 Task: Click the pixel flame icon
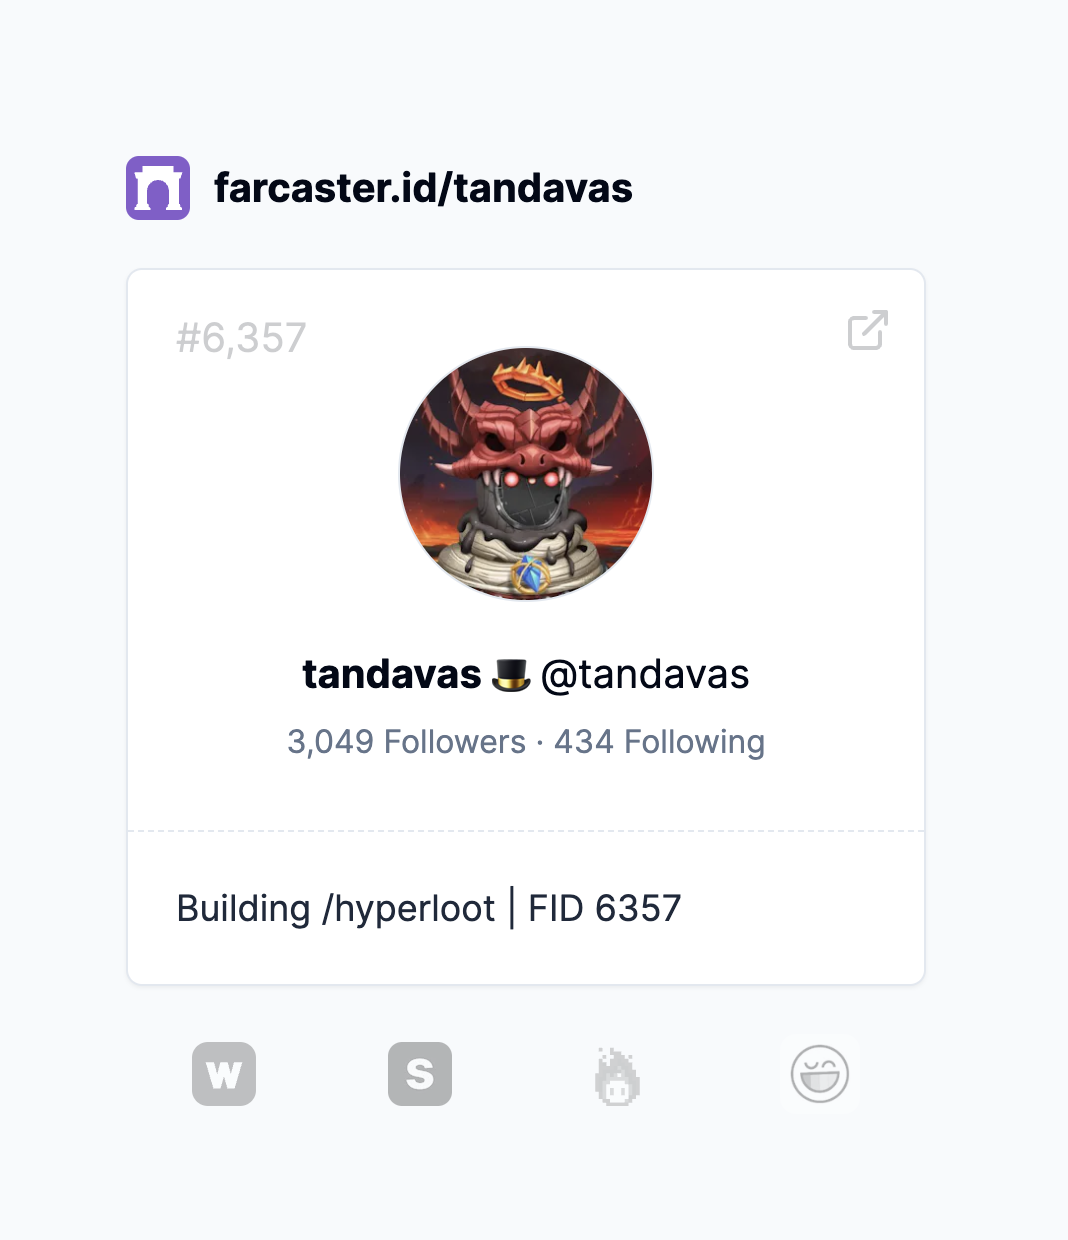617,1076
